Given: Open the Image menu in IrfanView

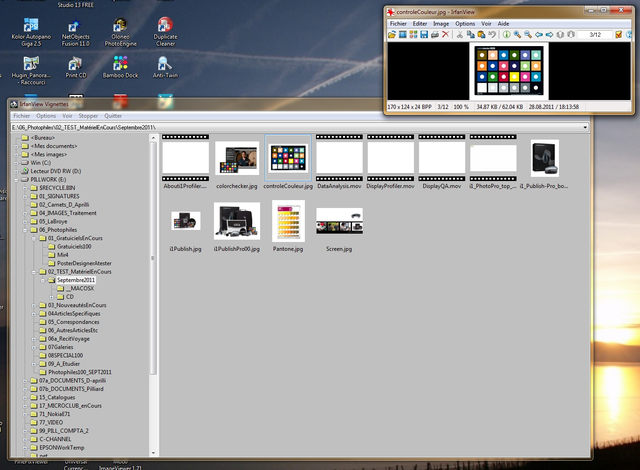Looking at the screenshot, I should click(x=439, y=22).
